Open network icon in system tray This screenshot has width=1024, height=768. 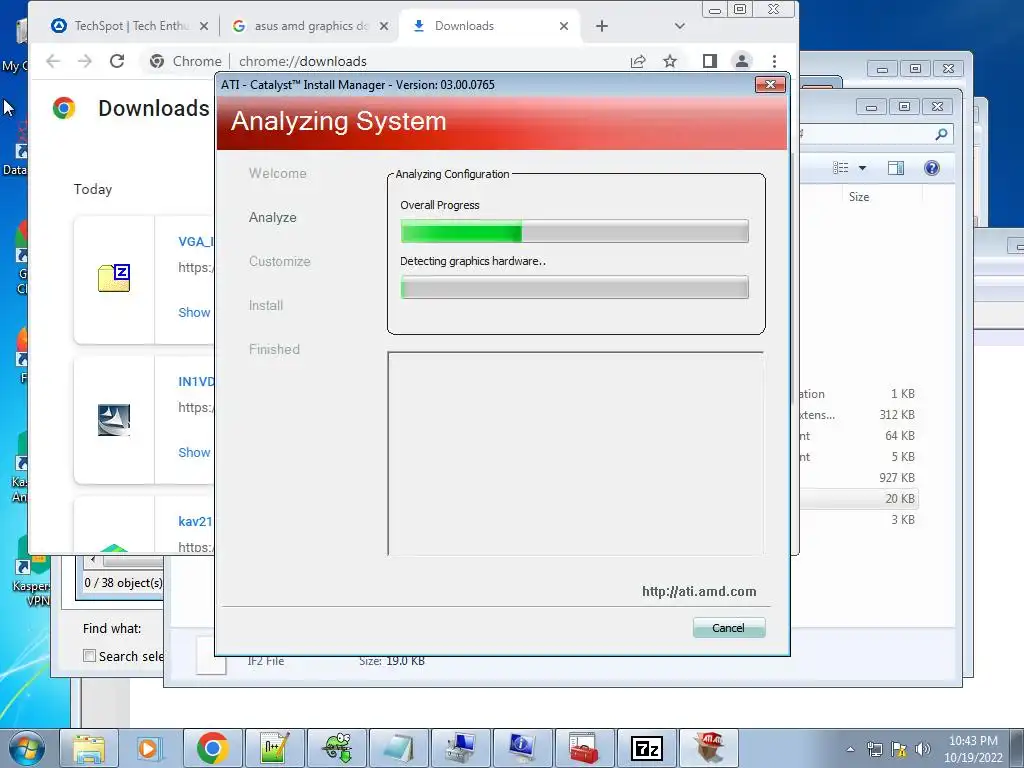[x=874, y=749]
